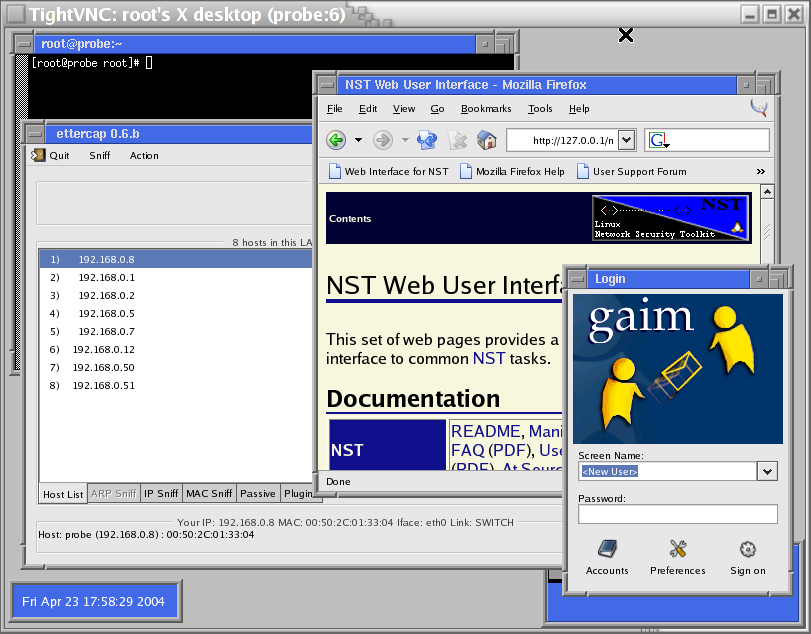Click the Action icon in ettercap
The image size is (811, 634).
(143, 155)
